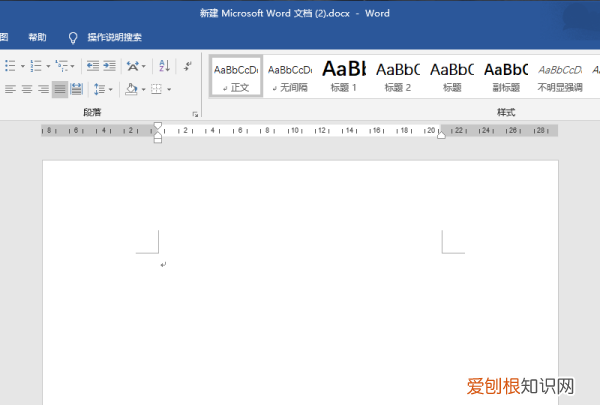This screenshot has height=405, width=600.
Task: Open multilevel list dropdown arrow
Action: point(72,66)
